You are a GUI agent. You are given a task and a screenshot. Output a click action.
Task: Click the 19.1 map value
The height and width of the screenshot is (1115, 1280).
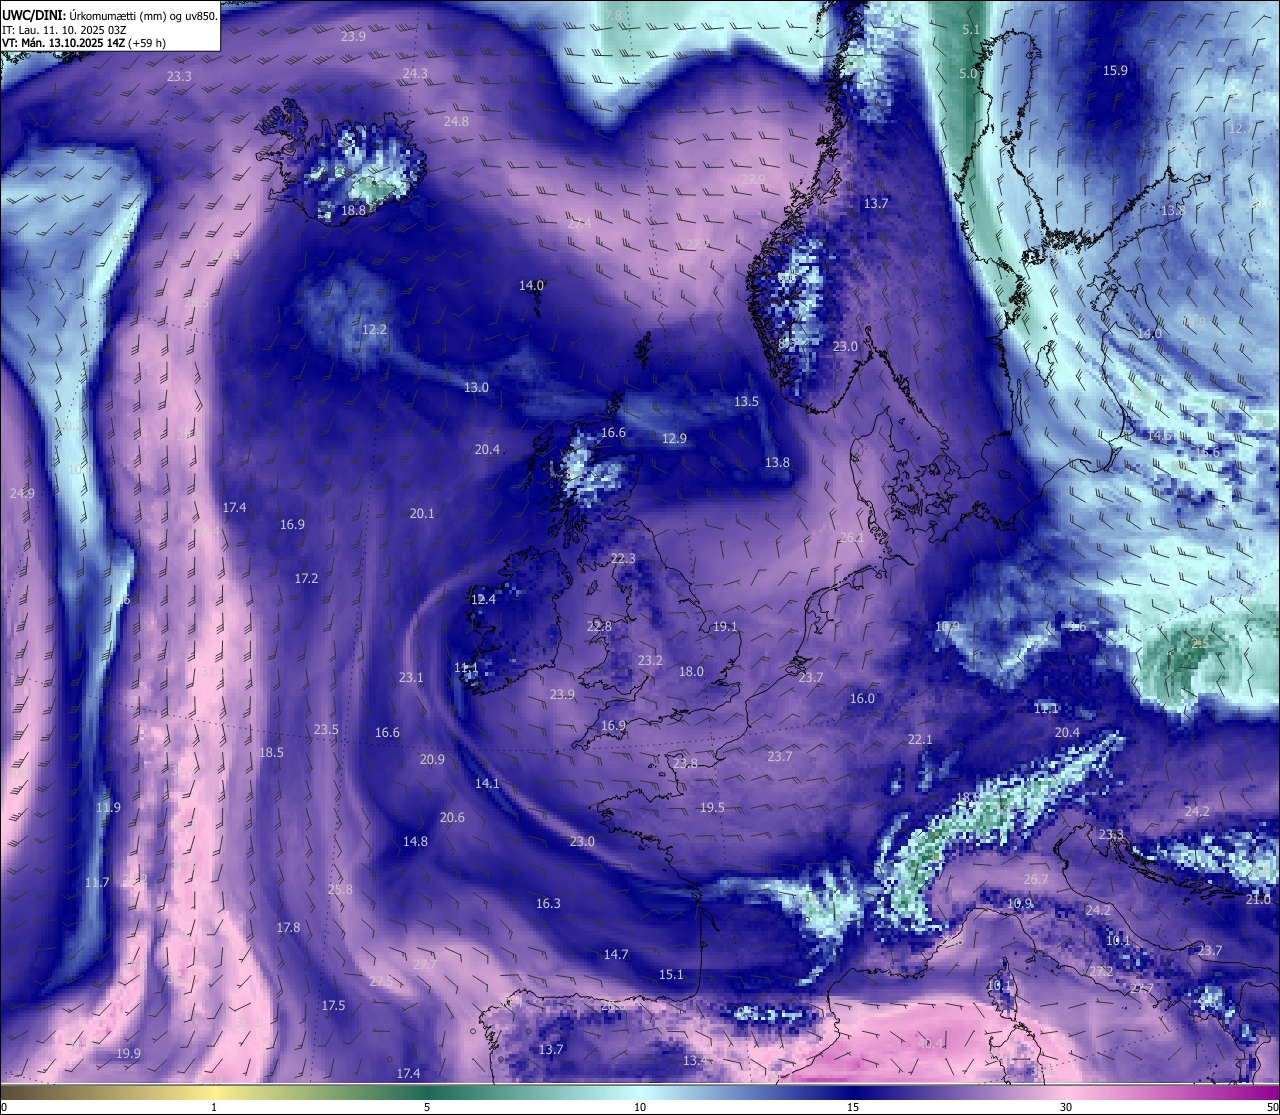click(725, 626)
